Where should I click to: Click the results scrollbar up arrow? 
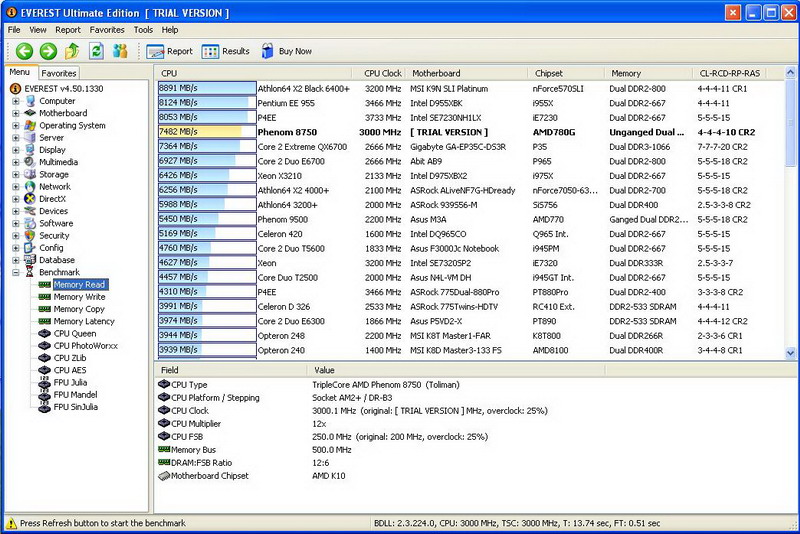point(790,73)
